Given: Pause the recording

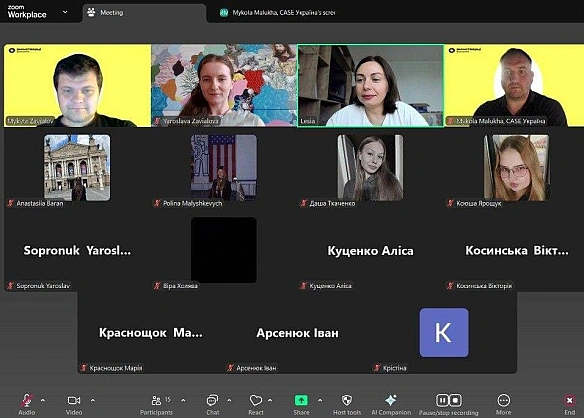Looking at the screenshot, I should click(x=442, y=400).
